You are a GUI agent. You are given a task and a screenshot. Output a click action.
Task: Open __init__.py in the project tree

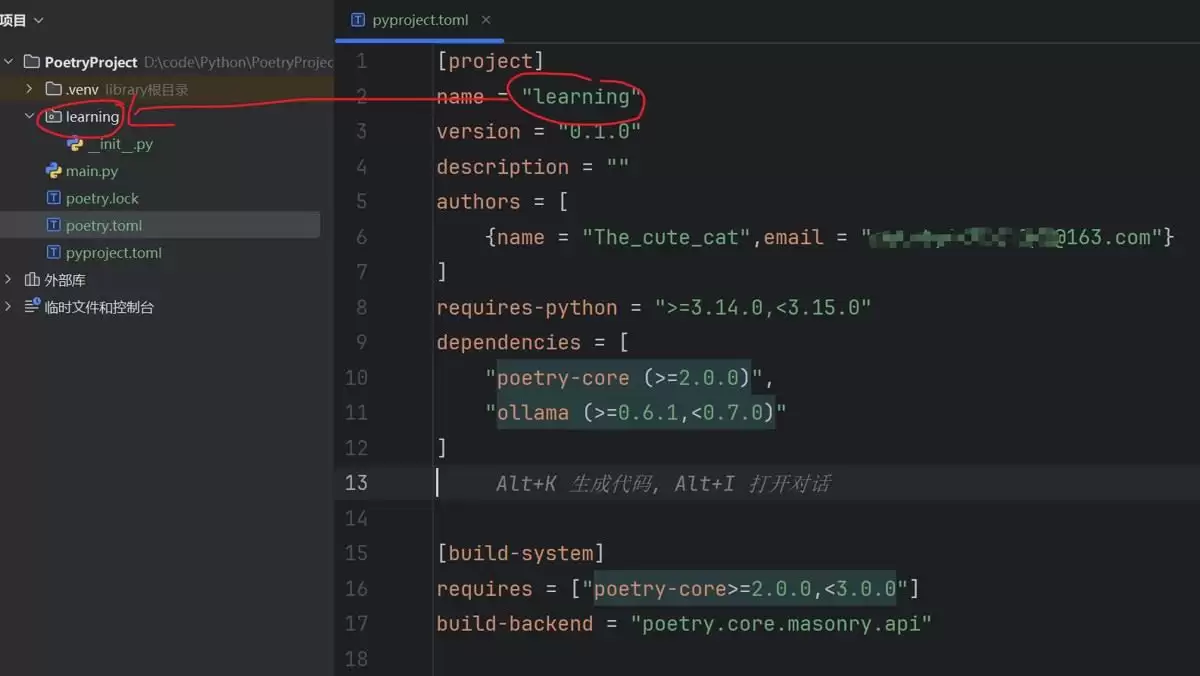pyautogui.click(x=120, y=144)
